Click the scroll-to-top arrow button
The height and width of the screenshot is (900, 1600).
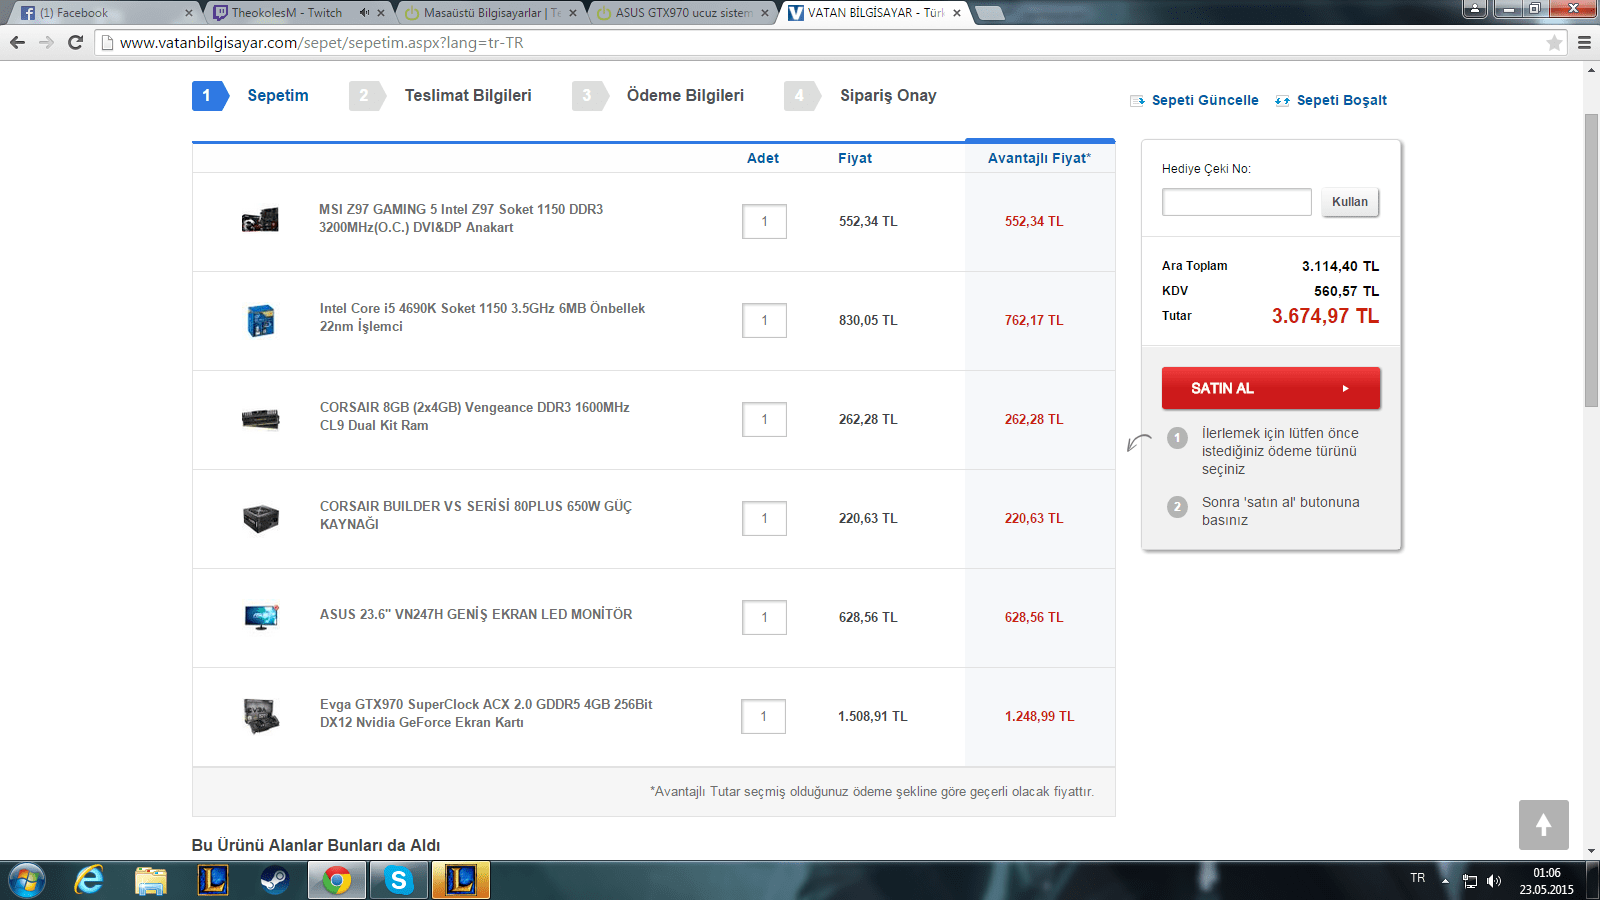pyautogui.click(x=1543, y=825)
